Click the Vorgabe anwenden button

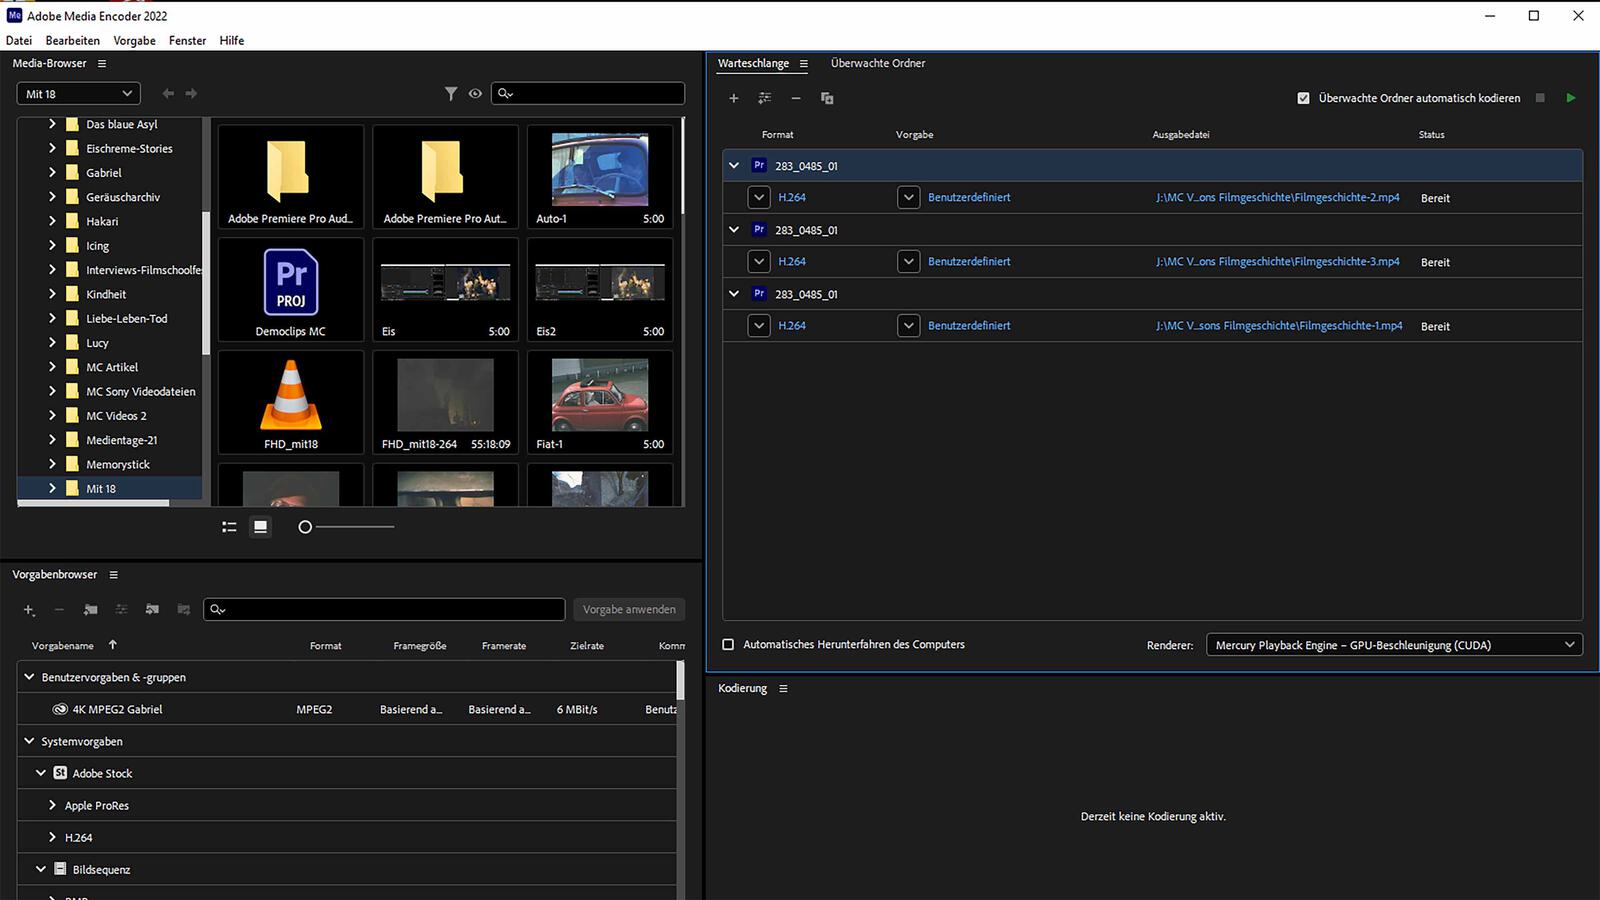tap(628, 609)
